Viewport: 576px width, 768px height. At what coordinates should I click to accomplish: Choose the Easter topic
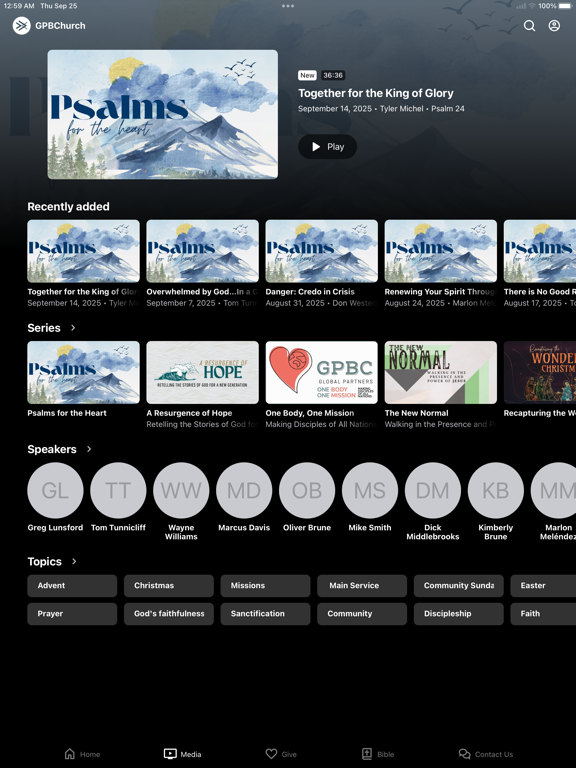pyautogui.click(x=543, y=585)
